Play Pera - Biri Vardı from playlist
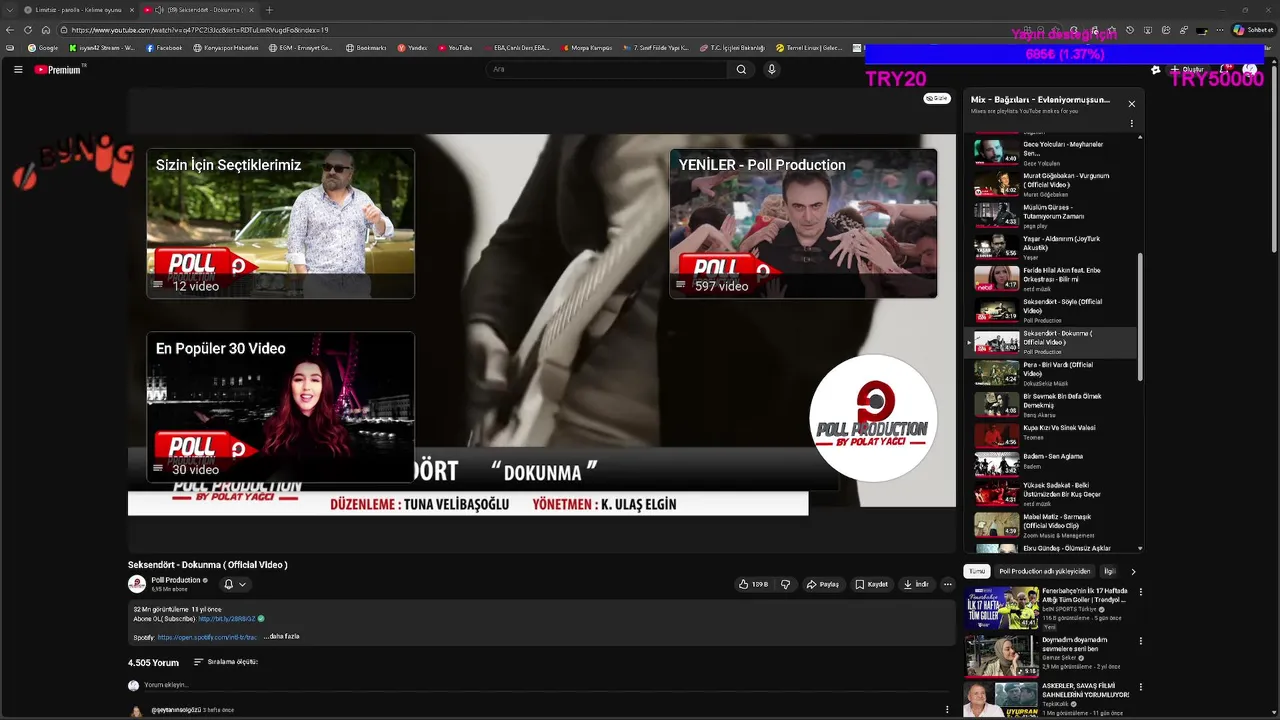This screenshot has height=720, width=1280. [x=1050, y=372]
